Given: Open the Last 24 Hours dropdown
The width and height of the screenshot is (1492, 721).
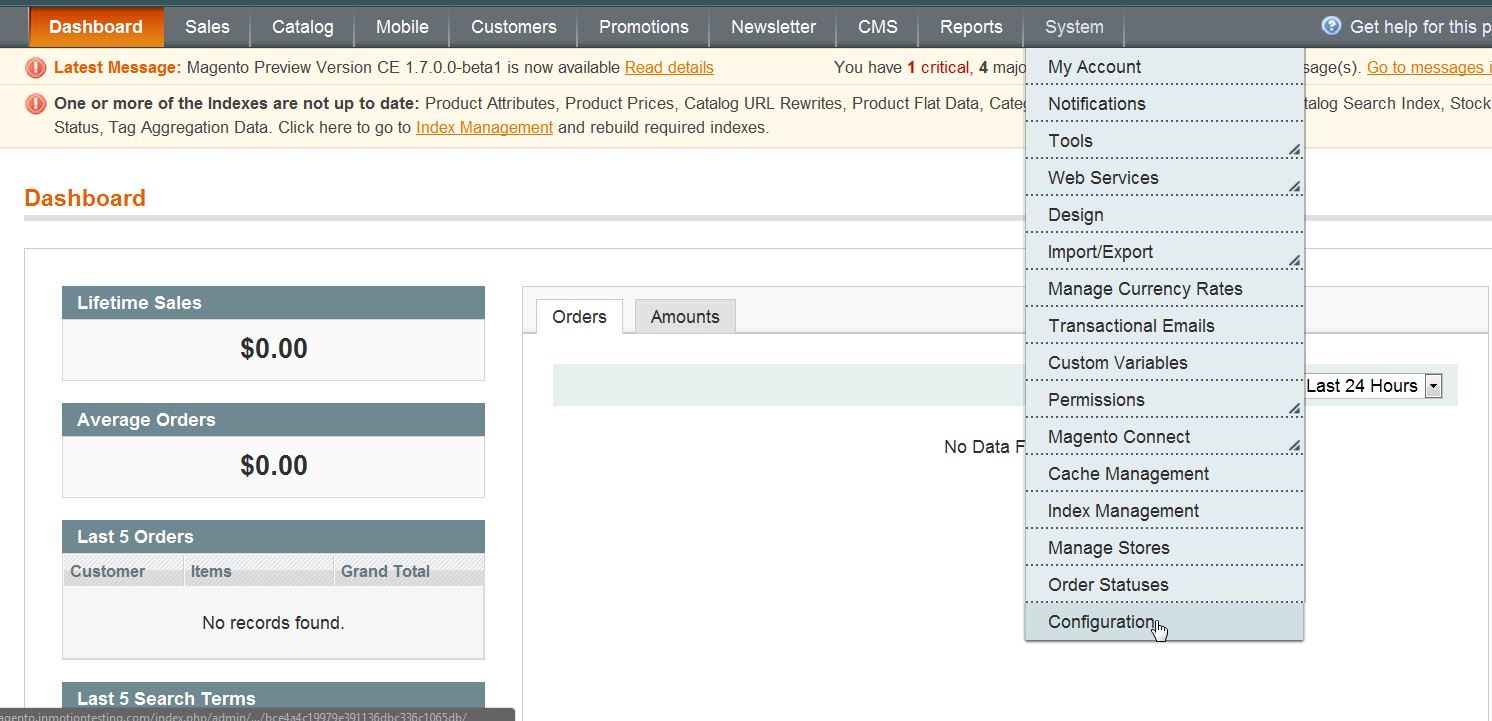Looking at the screenshot, I should 1433,386.
